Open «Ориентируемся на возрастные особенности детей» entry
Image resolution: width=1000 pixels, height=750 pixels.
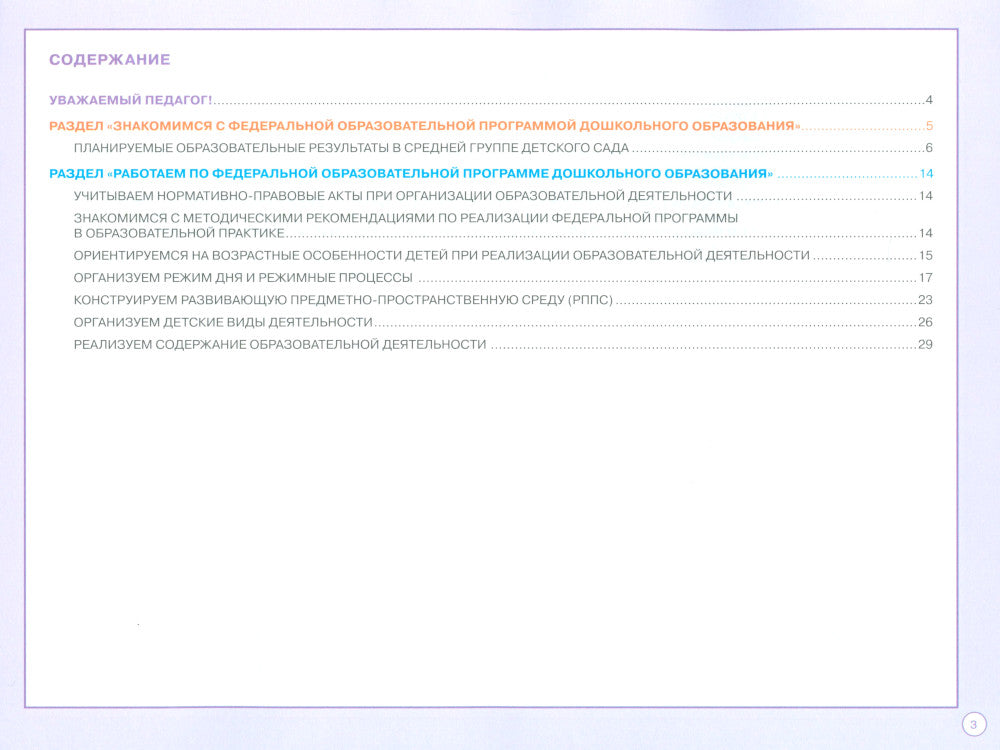coord(441,255)
